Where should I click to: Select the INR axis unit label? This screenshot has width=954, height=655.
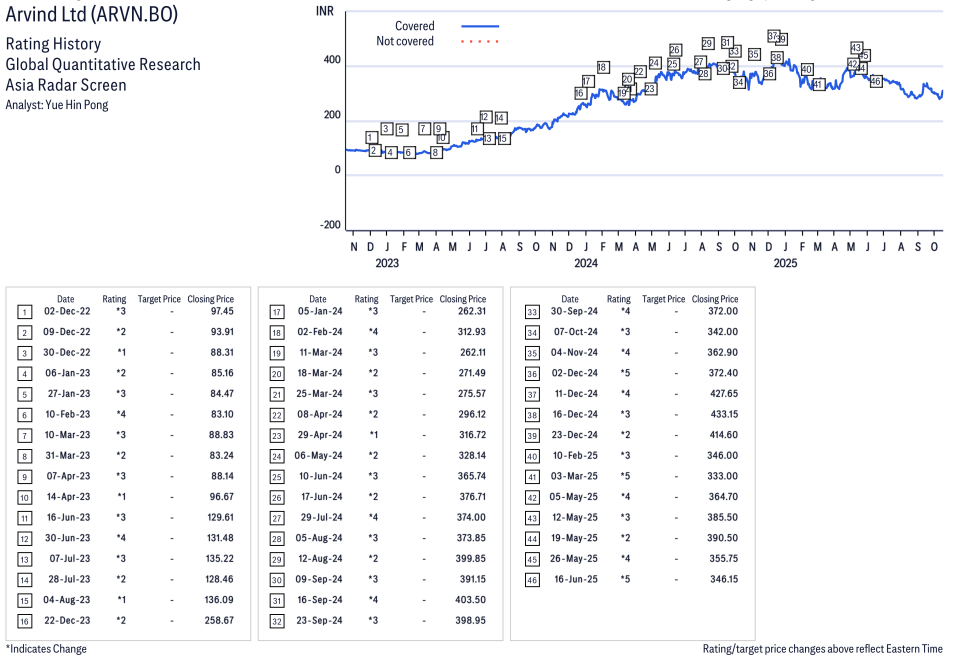point(325,12)
